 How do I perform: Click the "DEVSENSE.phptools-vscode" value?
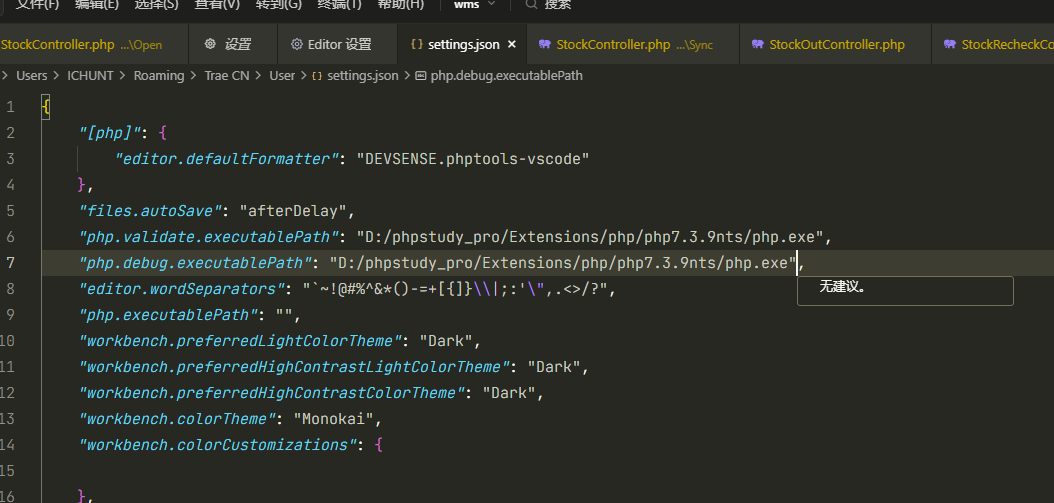(473, 159)
